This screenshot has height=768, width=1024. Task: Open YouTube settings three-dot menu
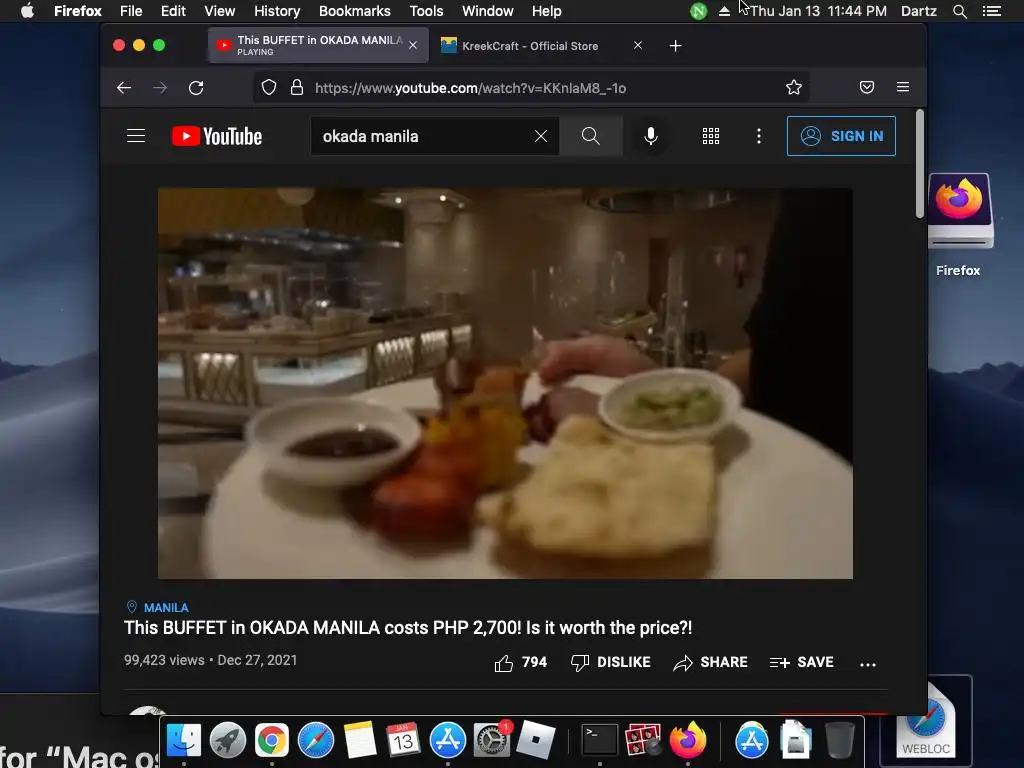coord(758,136)
